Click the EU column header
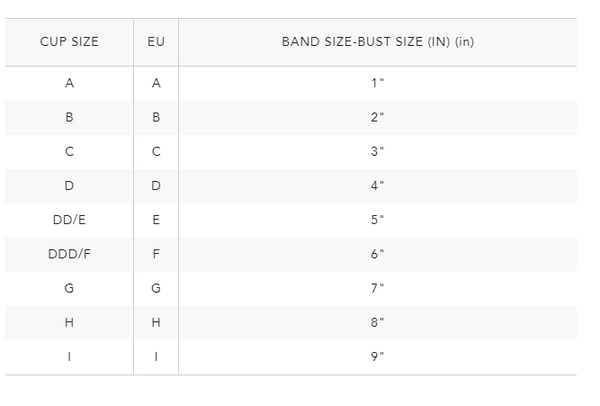 point(156,42)
